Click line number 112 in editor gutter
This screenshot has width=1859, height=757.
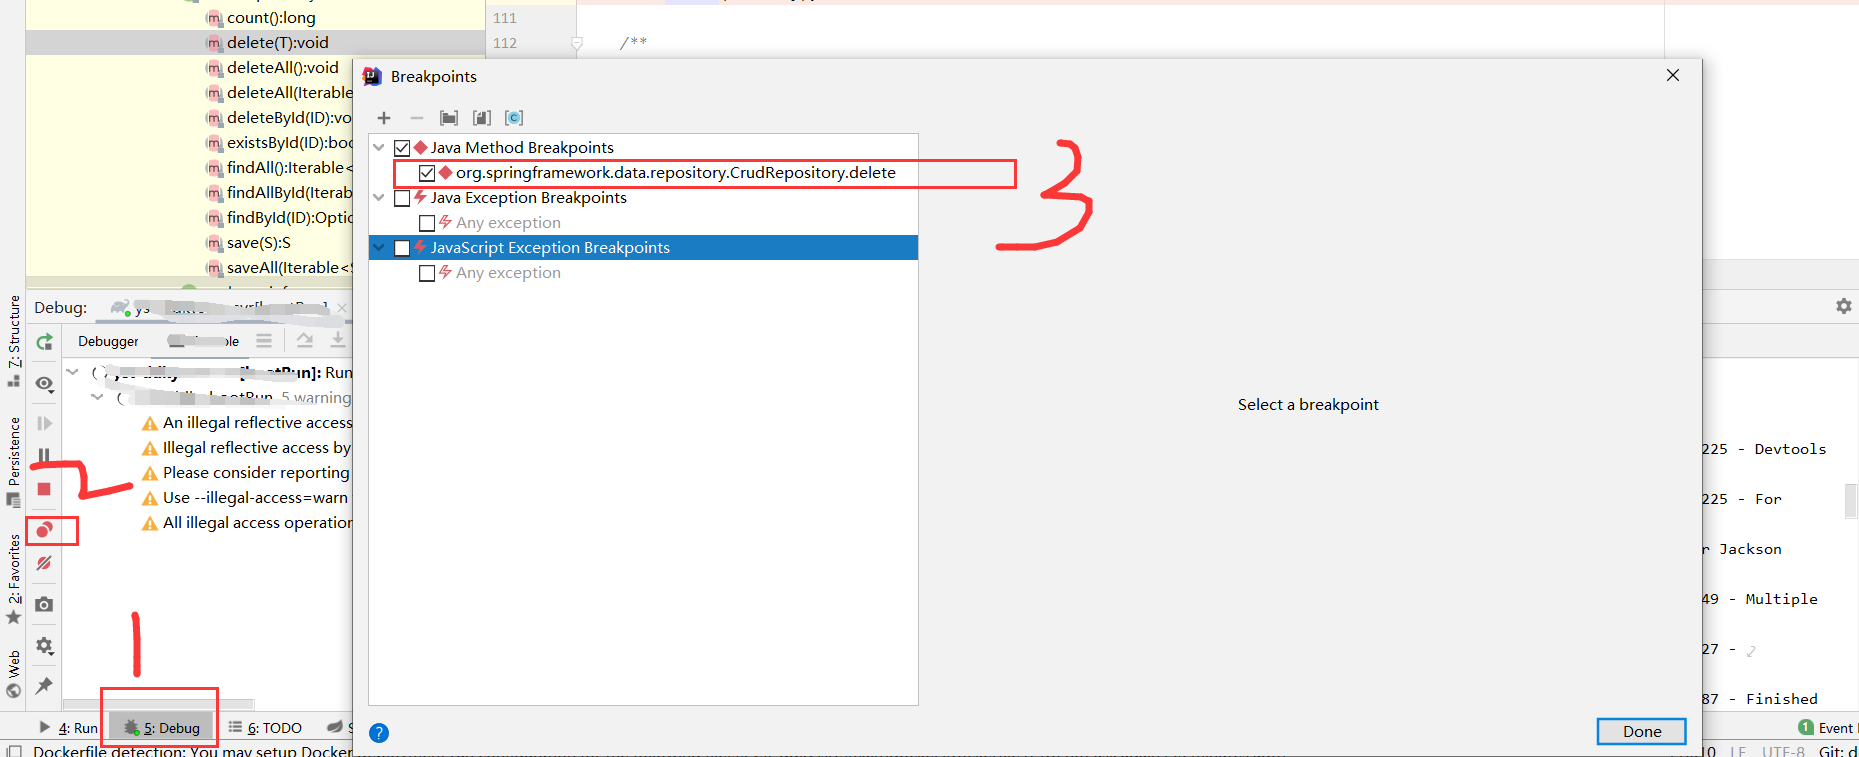505,43
